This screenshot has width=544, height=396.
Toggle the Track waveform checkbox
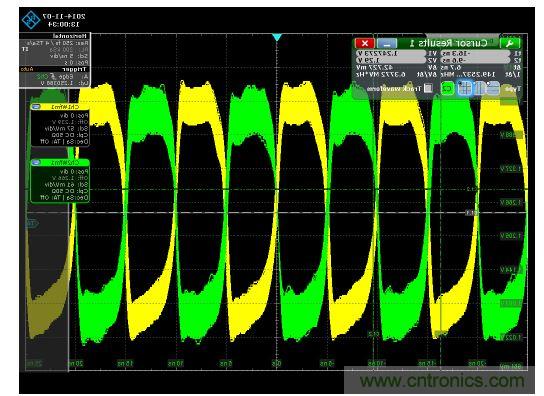pos(428,88)
